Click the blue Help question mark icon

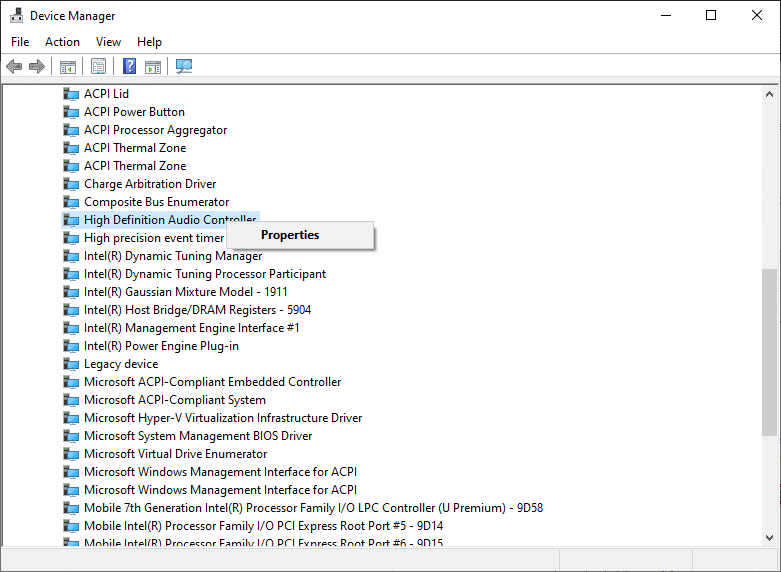(129, 67)
